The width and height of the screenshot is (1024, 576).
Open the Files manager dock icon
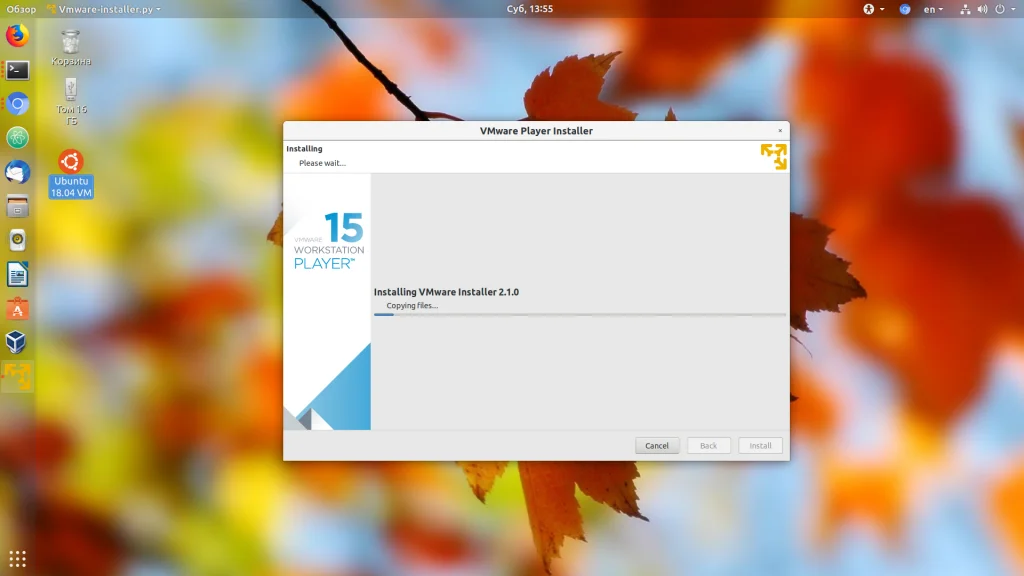click(18, 206)
